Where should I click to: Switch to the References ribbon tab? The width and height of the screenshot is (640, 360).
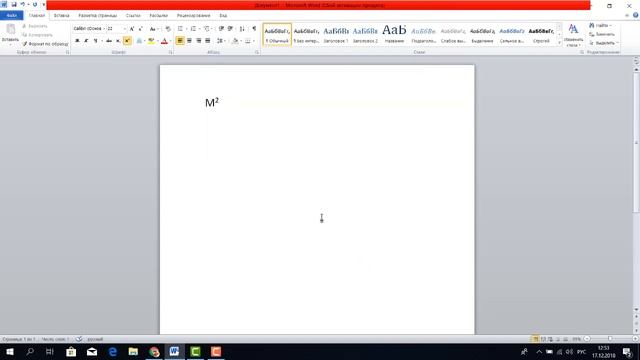click(133, 16)
